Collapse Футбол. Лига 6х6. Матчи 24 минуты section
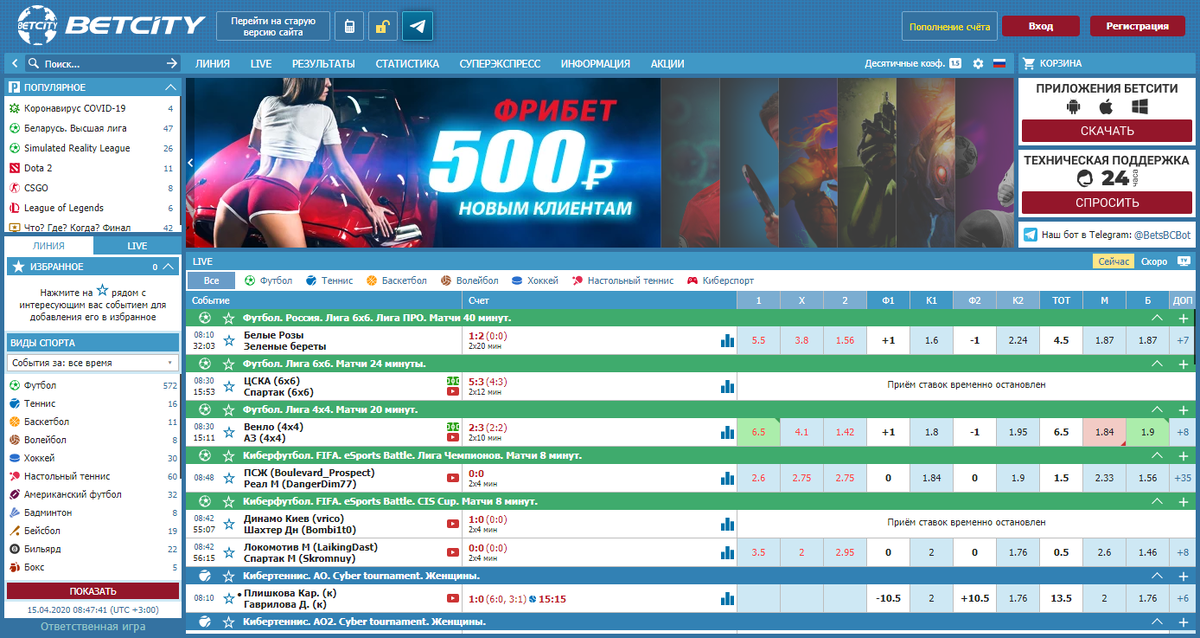1200x638 pixels. (1157, 364)
